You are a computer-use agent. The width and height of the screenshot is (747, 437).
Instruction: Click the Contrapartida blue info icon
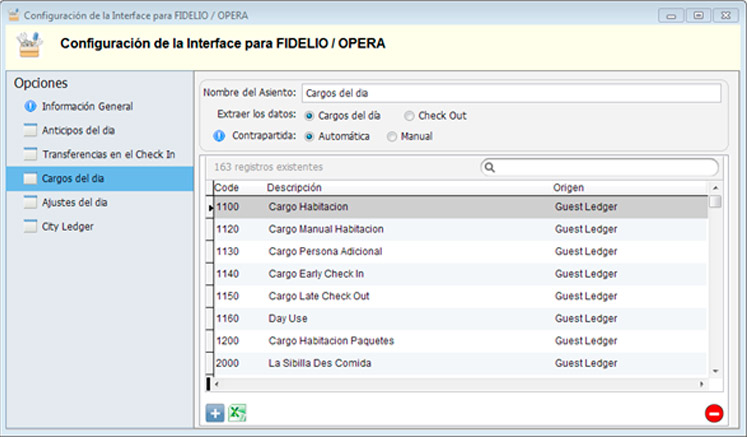click(219, 136)
